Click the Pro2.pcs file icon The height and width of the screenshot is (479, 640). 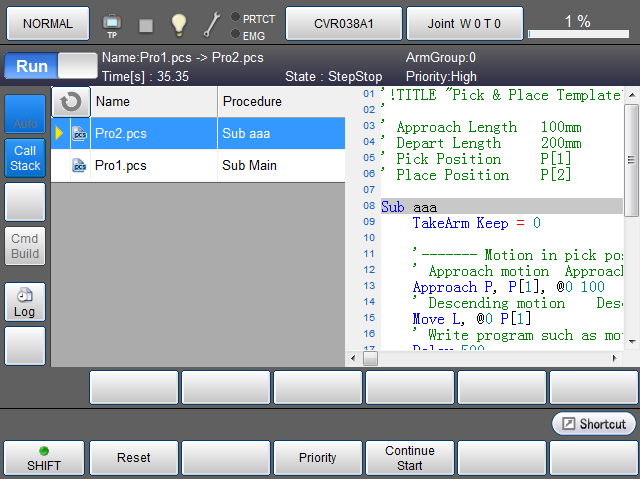tap(79, 133)
